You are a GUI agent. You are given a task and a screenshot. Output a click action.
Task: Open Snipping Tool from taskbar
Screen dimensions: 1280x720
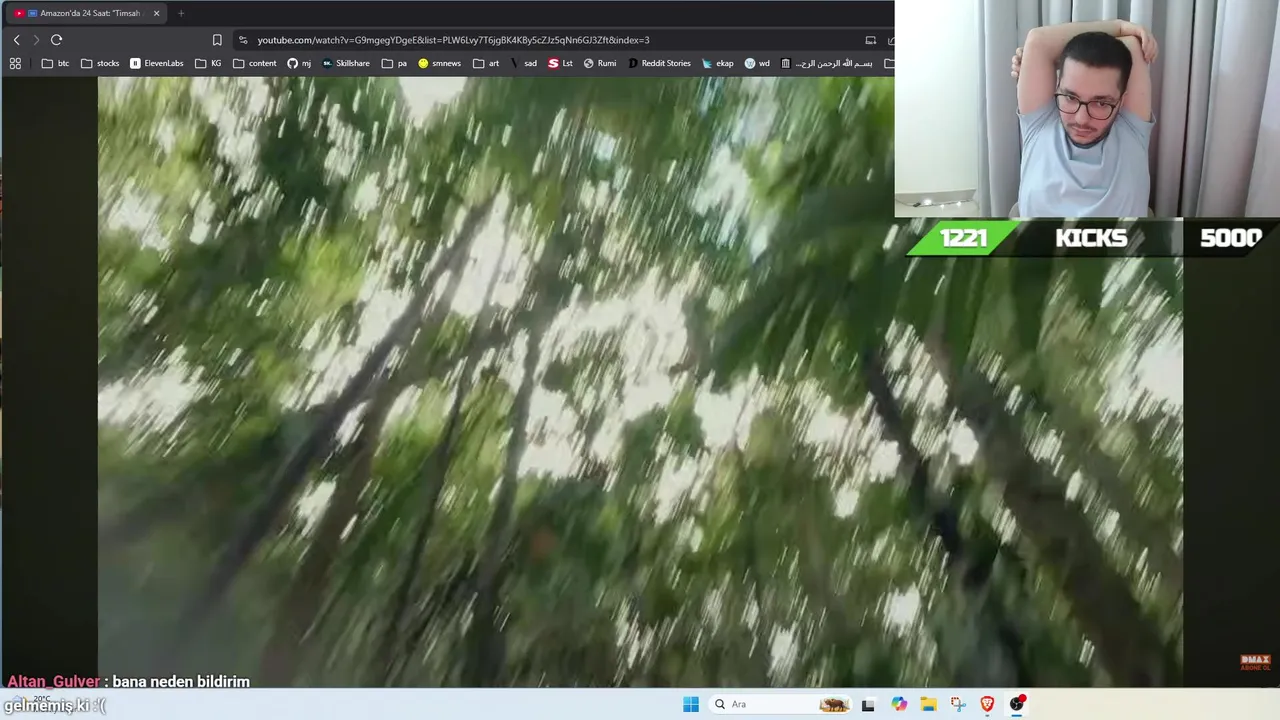click(x=958, y=704)
